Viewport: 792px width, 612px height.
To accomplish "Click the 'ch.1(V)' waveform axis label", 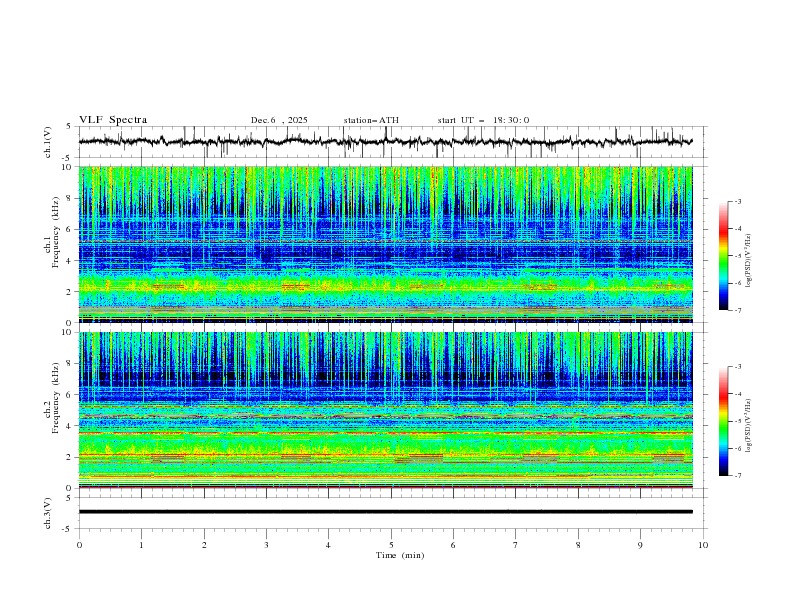I will pyautogui.click(x=48, y=142).
